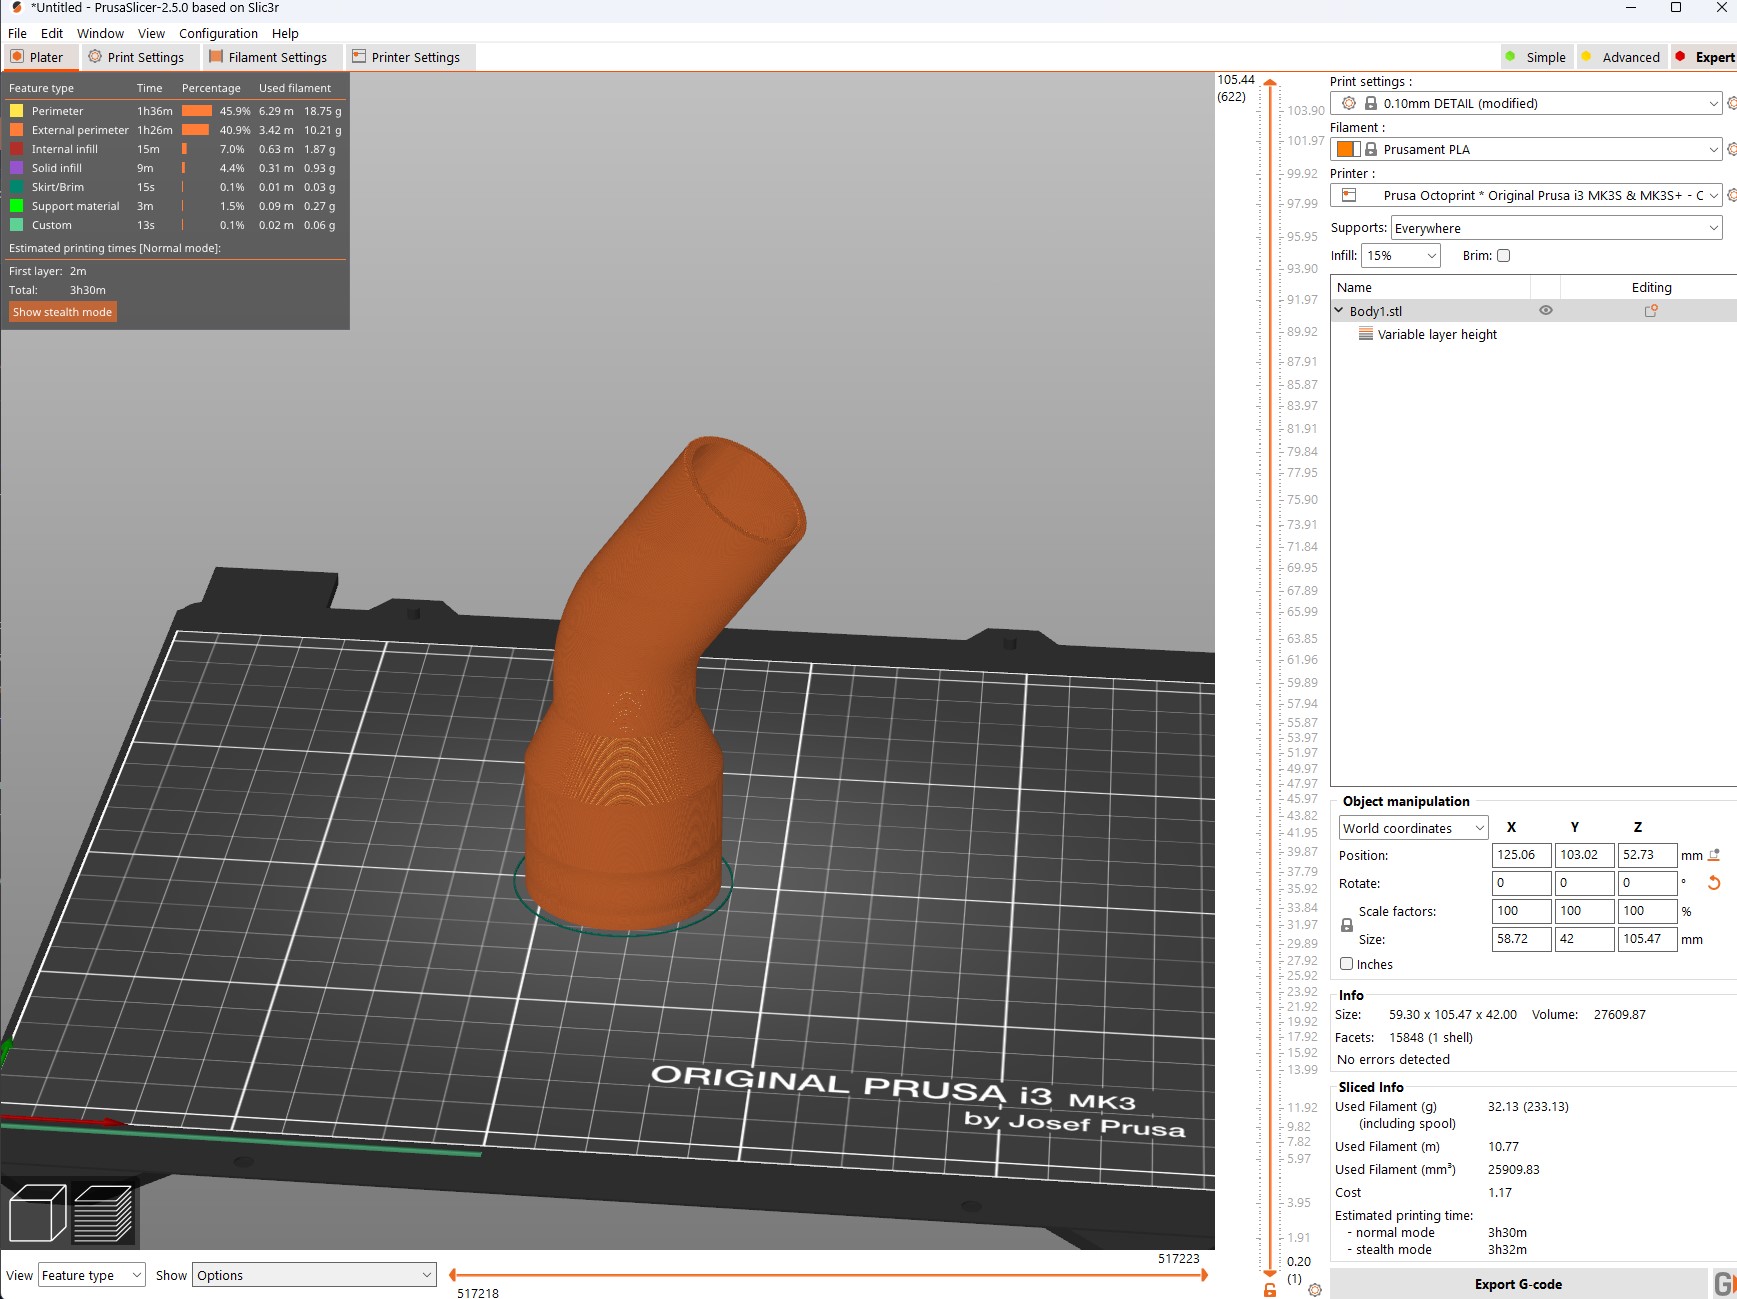This screenshot has width=1737, height=1299.
Task: Open the Window menu
Action: point(100,33)
